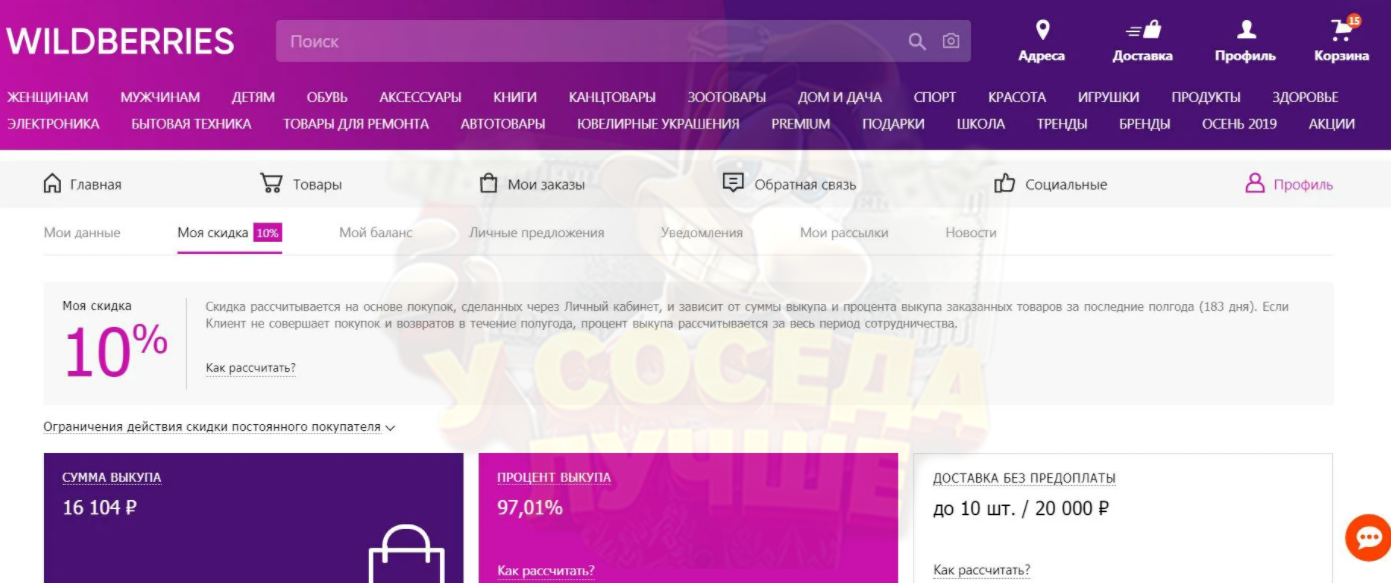1391x583 pixels.
Task: Click the 16 104 ₽ amount
Action: click(x=99, y=507)
